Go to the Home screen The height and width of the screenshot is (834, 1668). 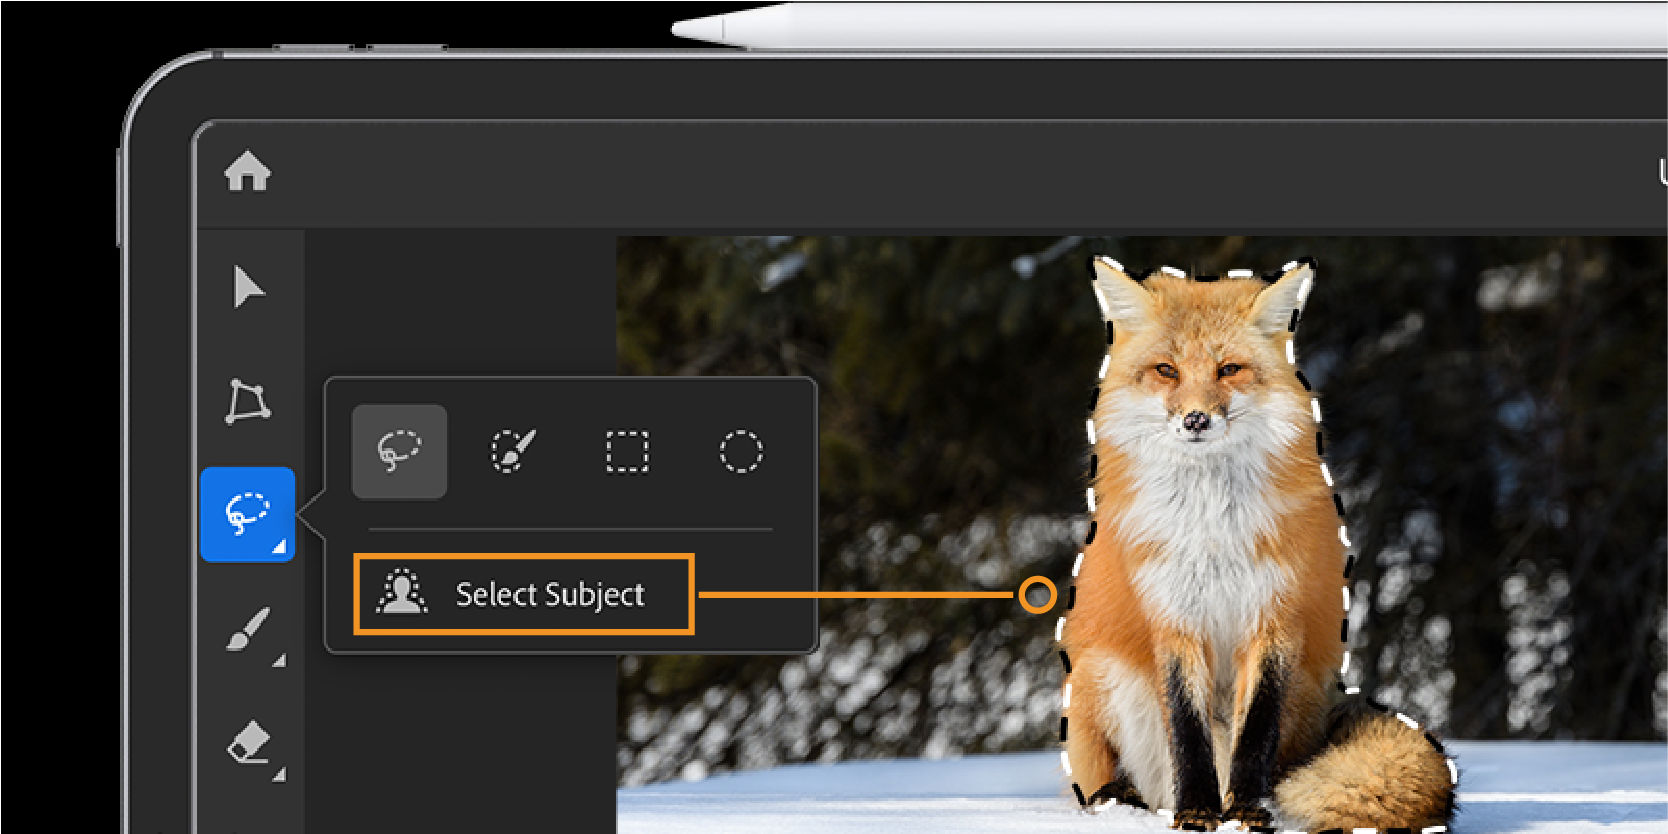pos(247,171)
